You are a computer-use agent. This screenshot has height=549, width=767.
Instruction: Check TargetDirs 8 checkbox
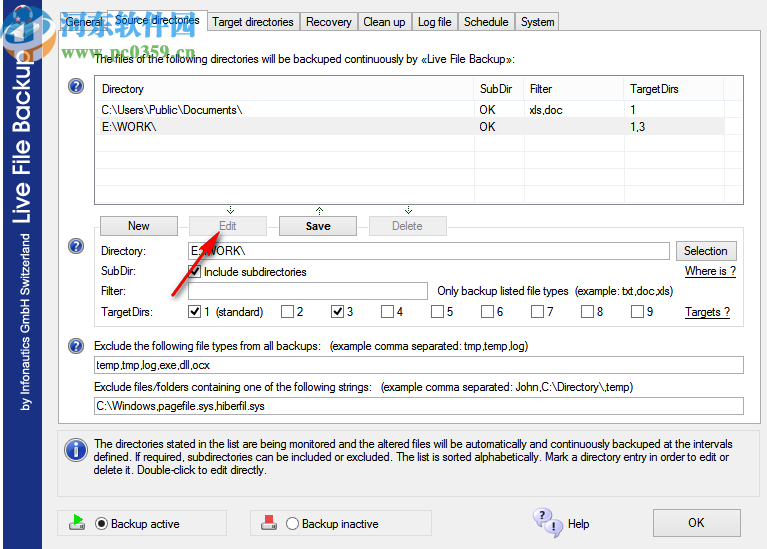587,312
